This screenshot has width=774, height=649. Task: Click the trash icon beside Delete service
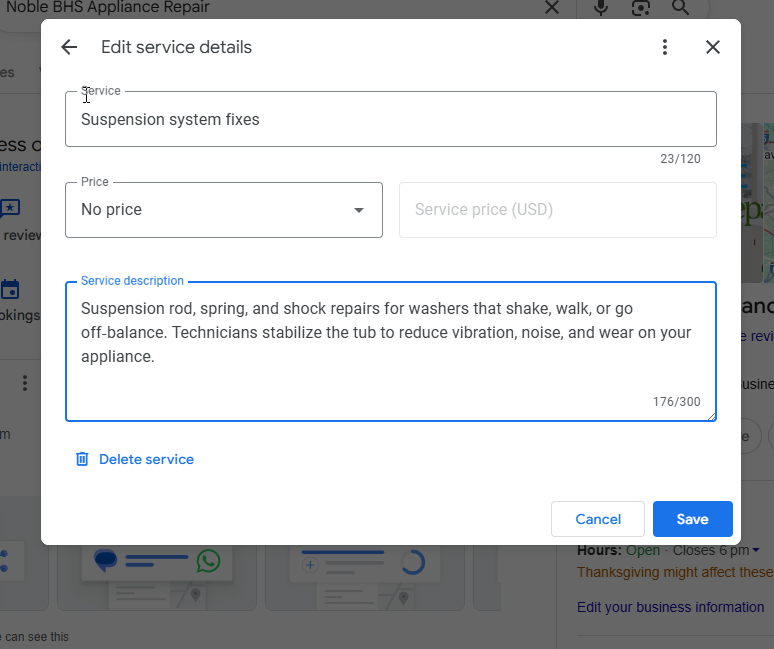(82, 459)
